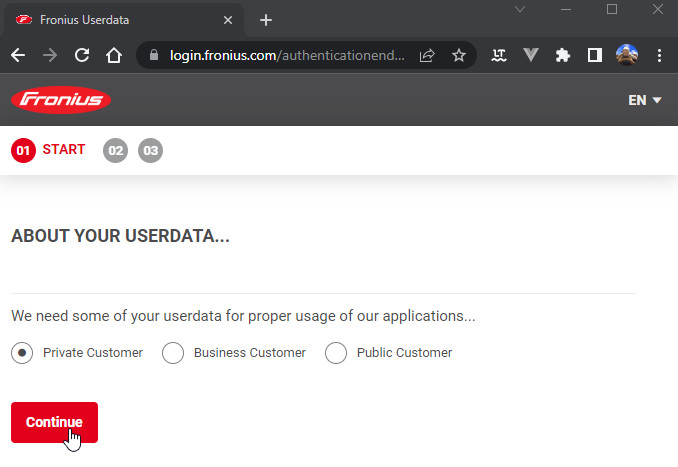Bookmark this page with star icon
Image resolution: width=678 pixels, height=467 pixels.
459,56
